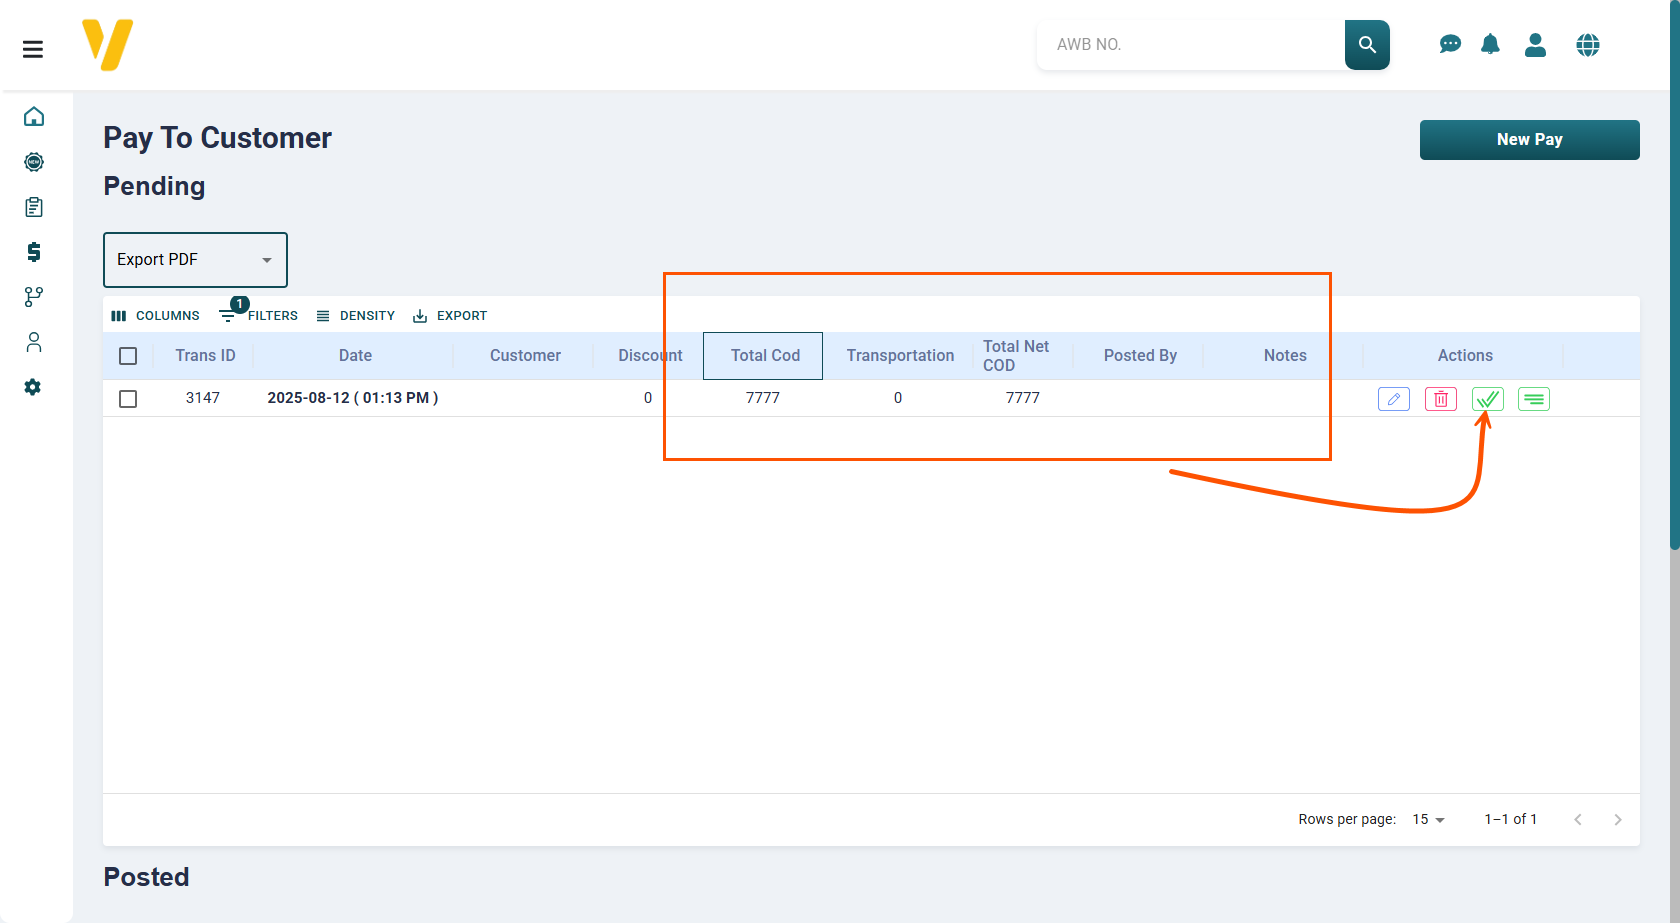
Task: Change rows per page dropdown
Action: [x=1428, y=820]
